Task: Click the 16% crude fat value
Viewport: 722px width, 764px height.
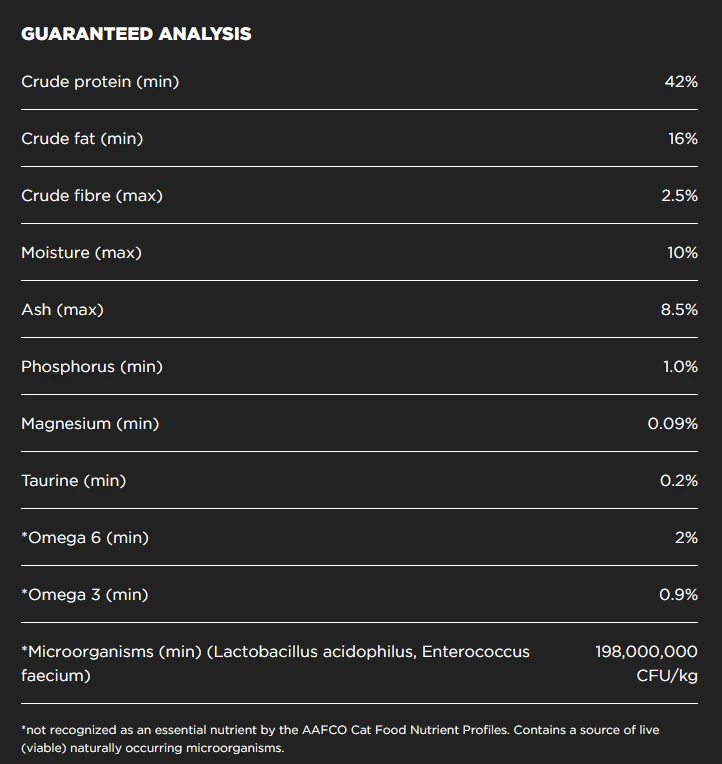Action: coord(683,138)
